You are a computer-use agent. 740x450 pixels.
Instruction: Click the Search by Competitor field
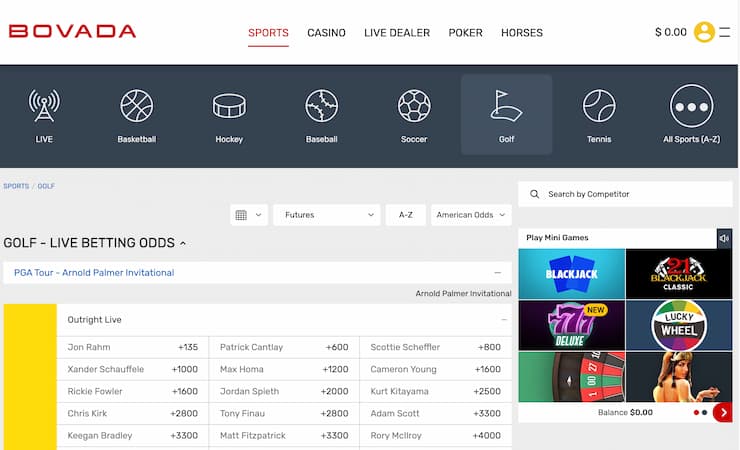(625, 194)
